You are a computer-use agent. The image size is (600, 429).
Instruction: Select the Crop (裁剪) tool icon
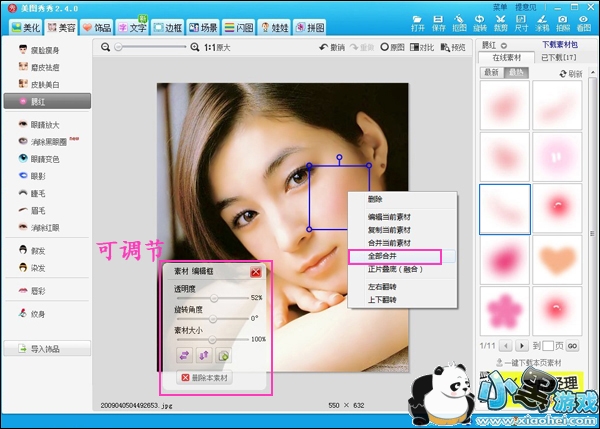502,21
